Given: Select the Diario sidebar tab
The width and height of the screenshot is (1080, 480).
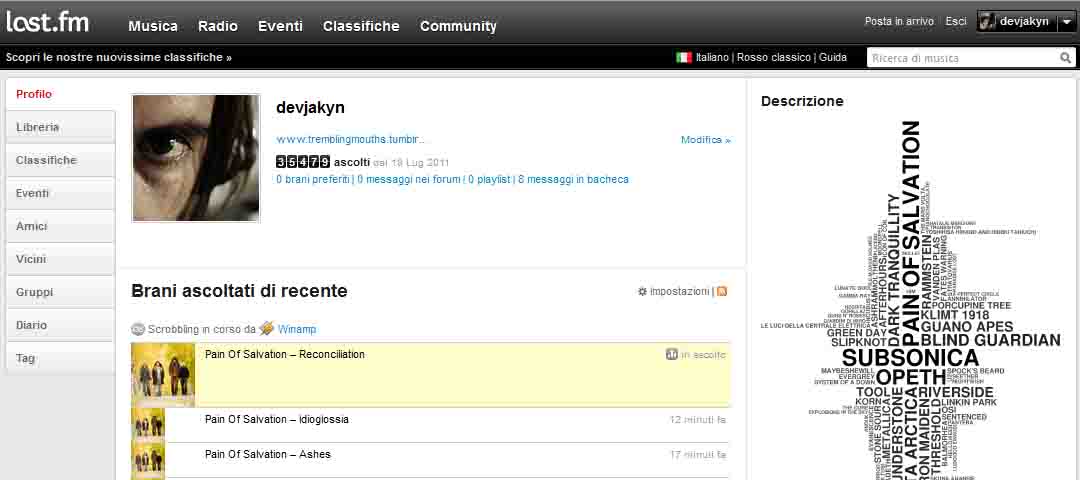Looking at the screenshot, I should 61,325.
